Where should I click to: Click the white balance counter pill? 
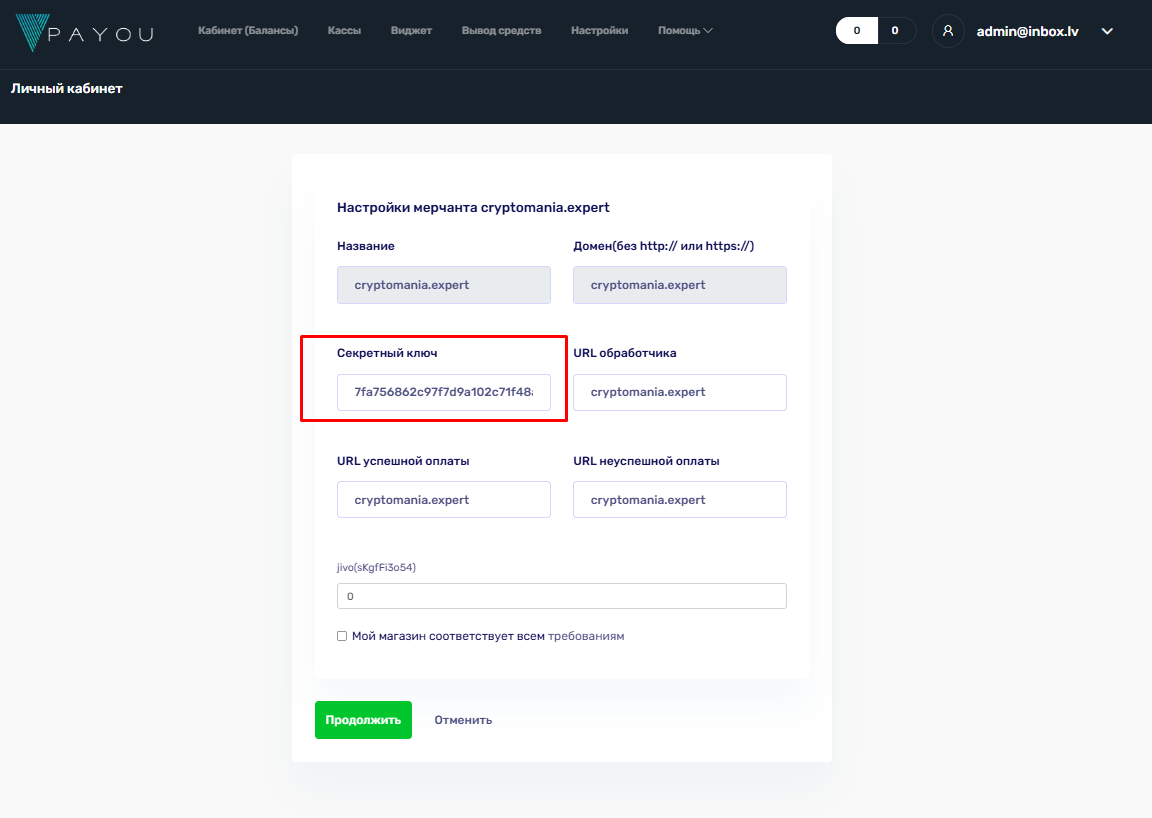857,31
